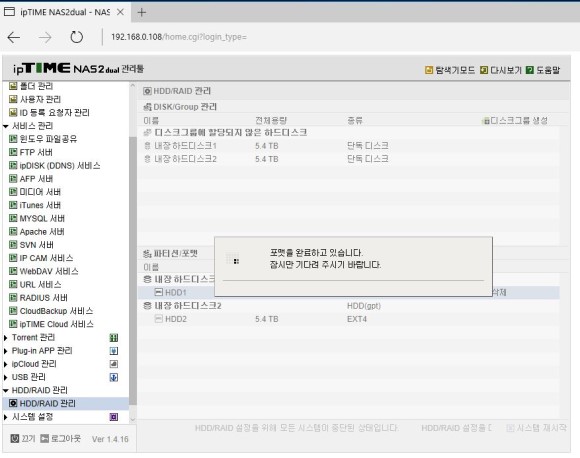The image size is (580, 458).
Task: Click the sidebar scrollbar thumb
Action: (x=133, y=271)
